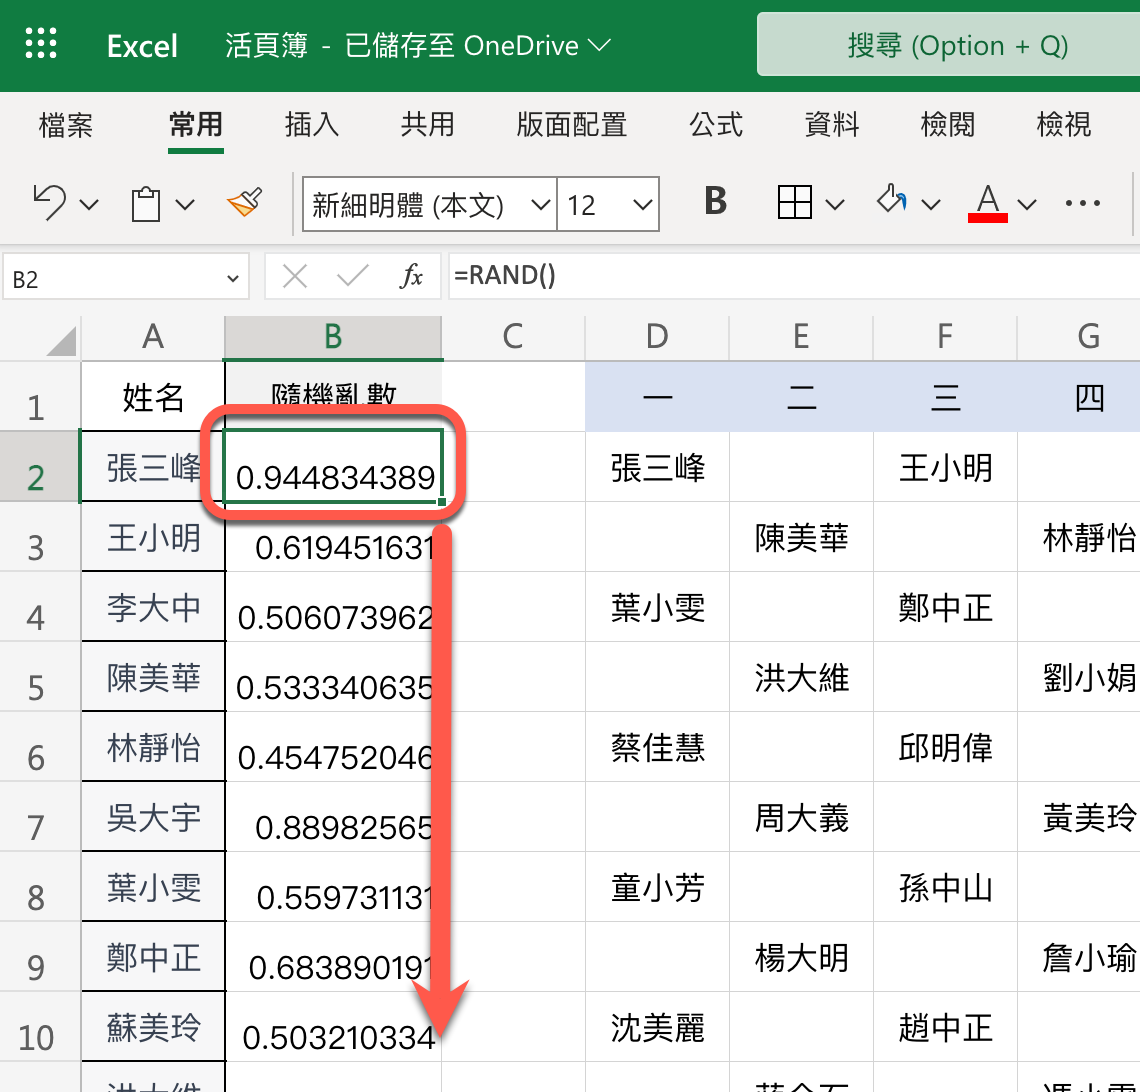The image size is (1140, 1092).
Task: Click the Undo arrow icon
Action: point(49,203)
